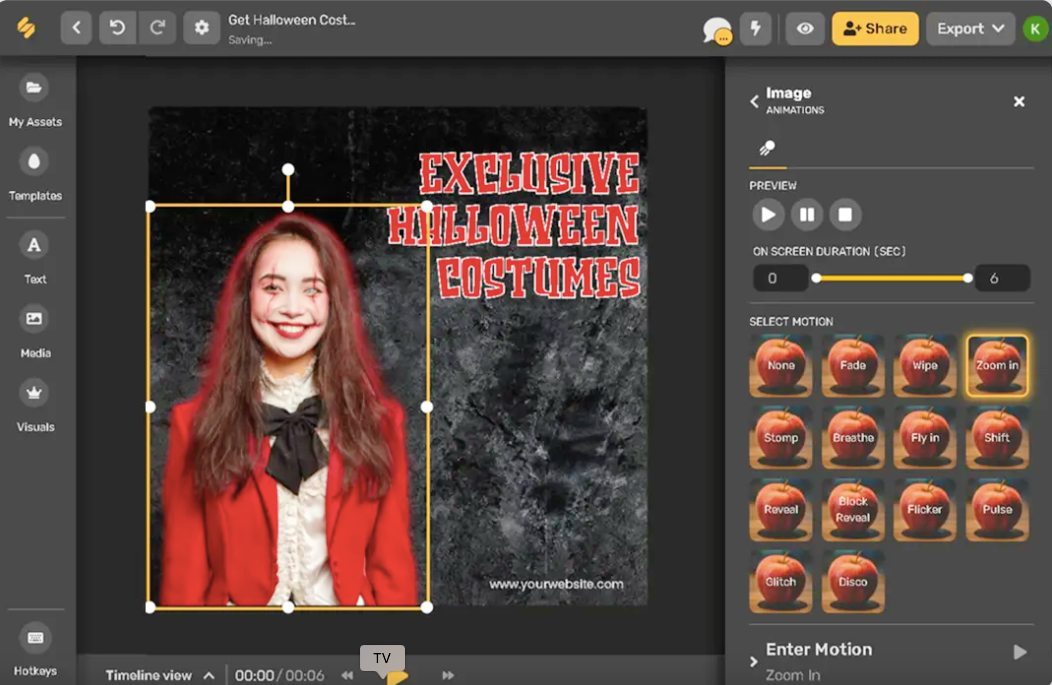The width and height of the screenshot is (1052, 685).
Task: Collapse the Timeline view panel
Action: pos(208,674)
